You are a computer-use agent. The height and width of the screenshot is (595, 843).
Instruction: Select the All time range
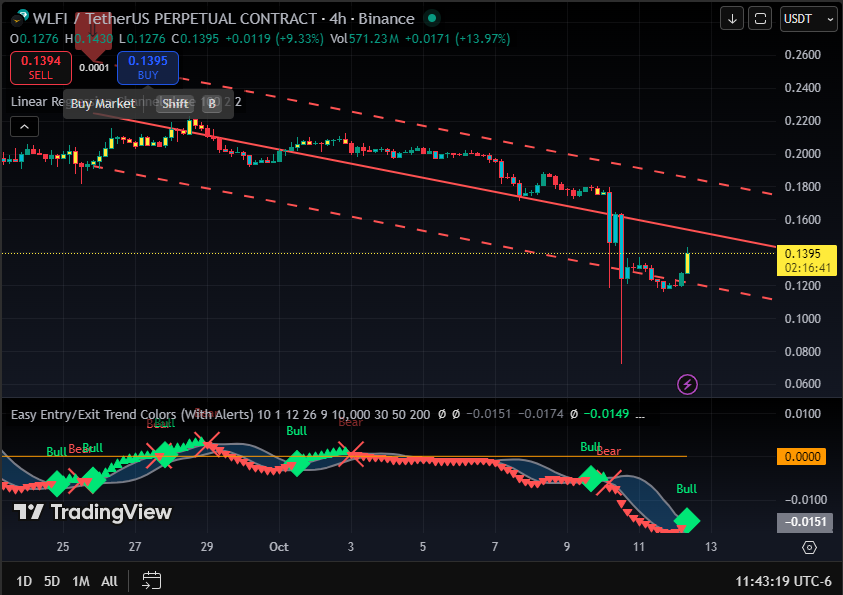coord(109,581)
